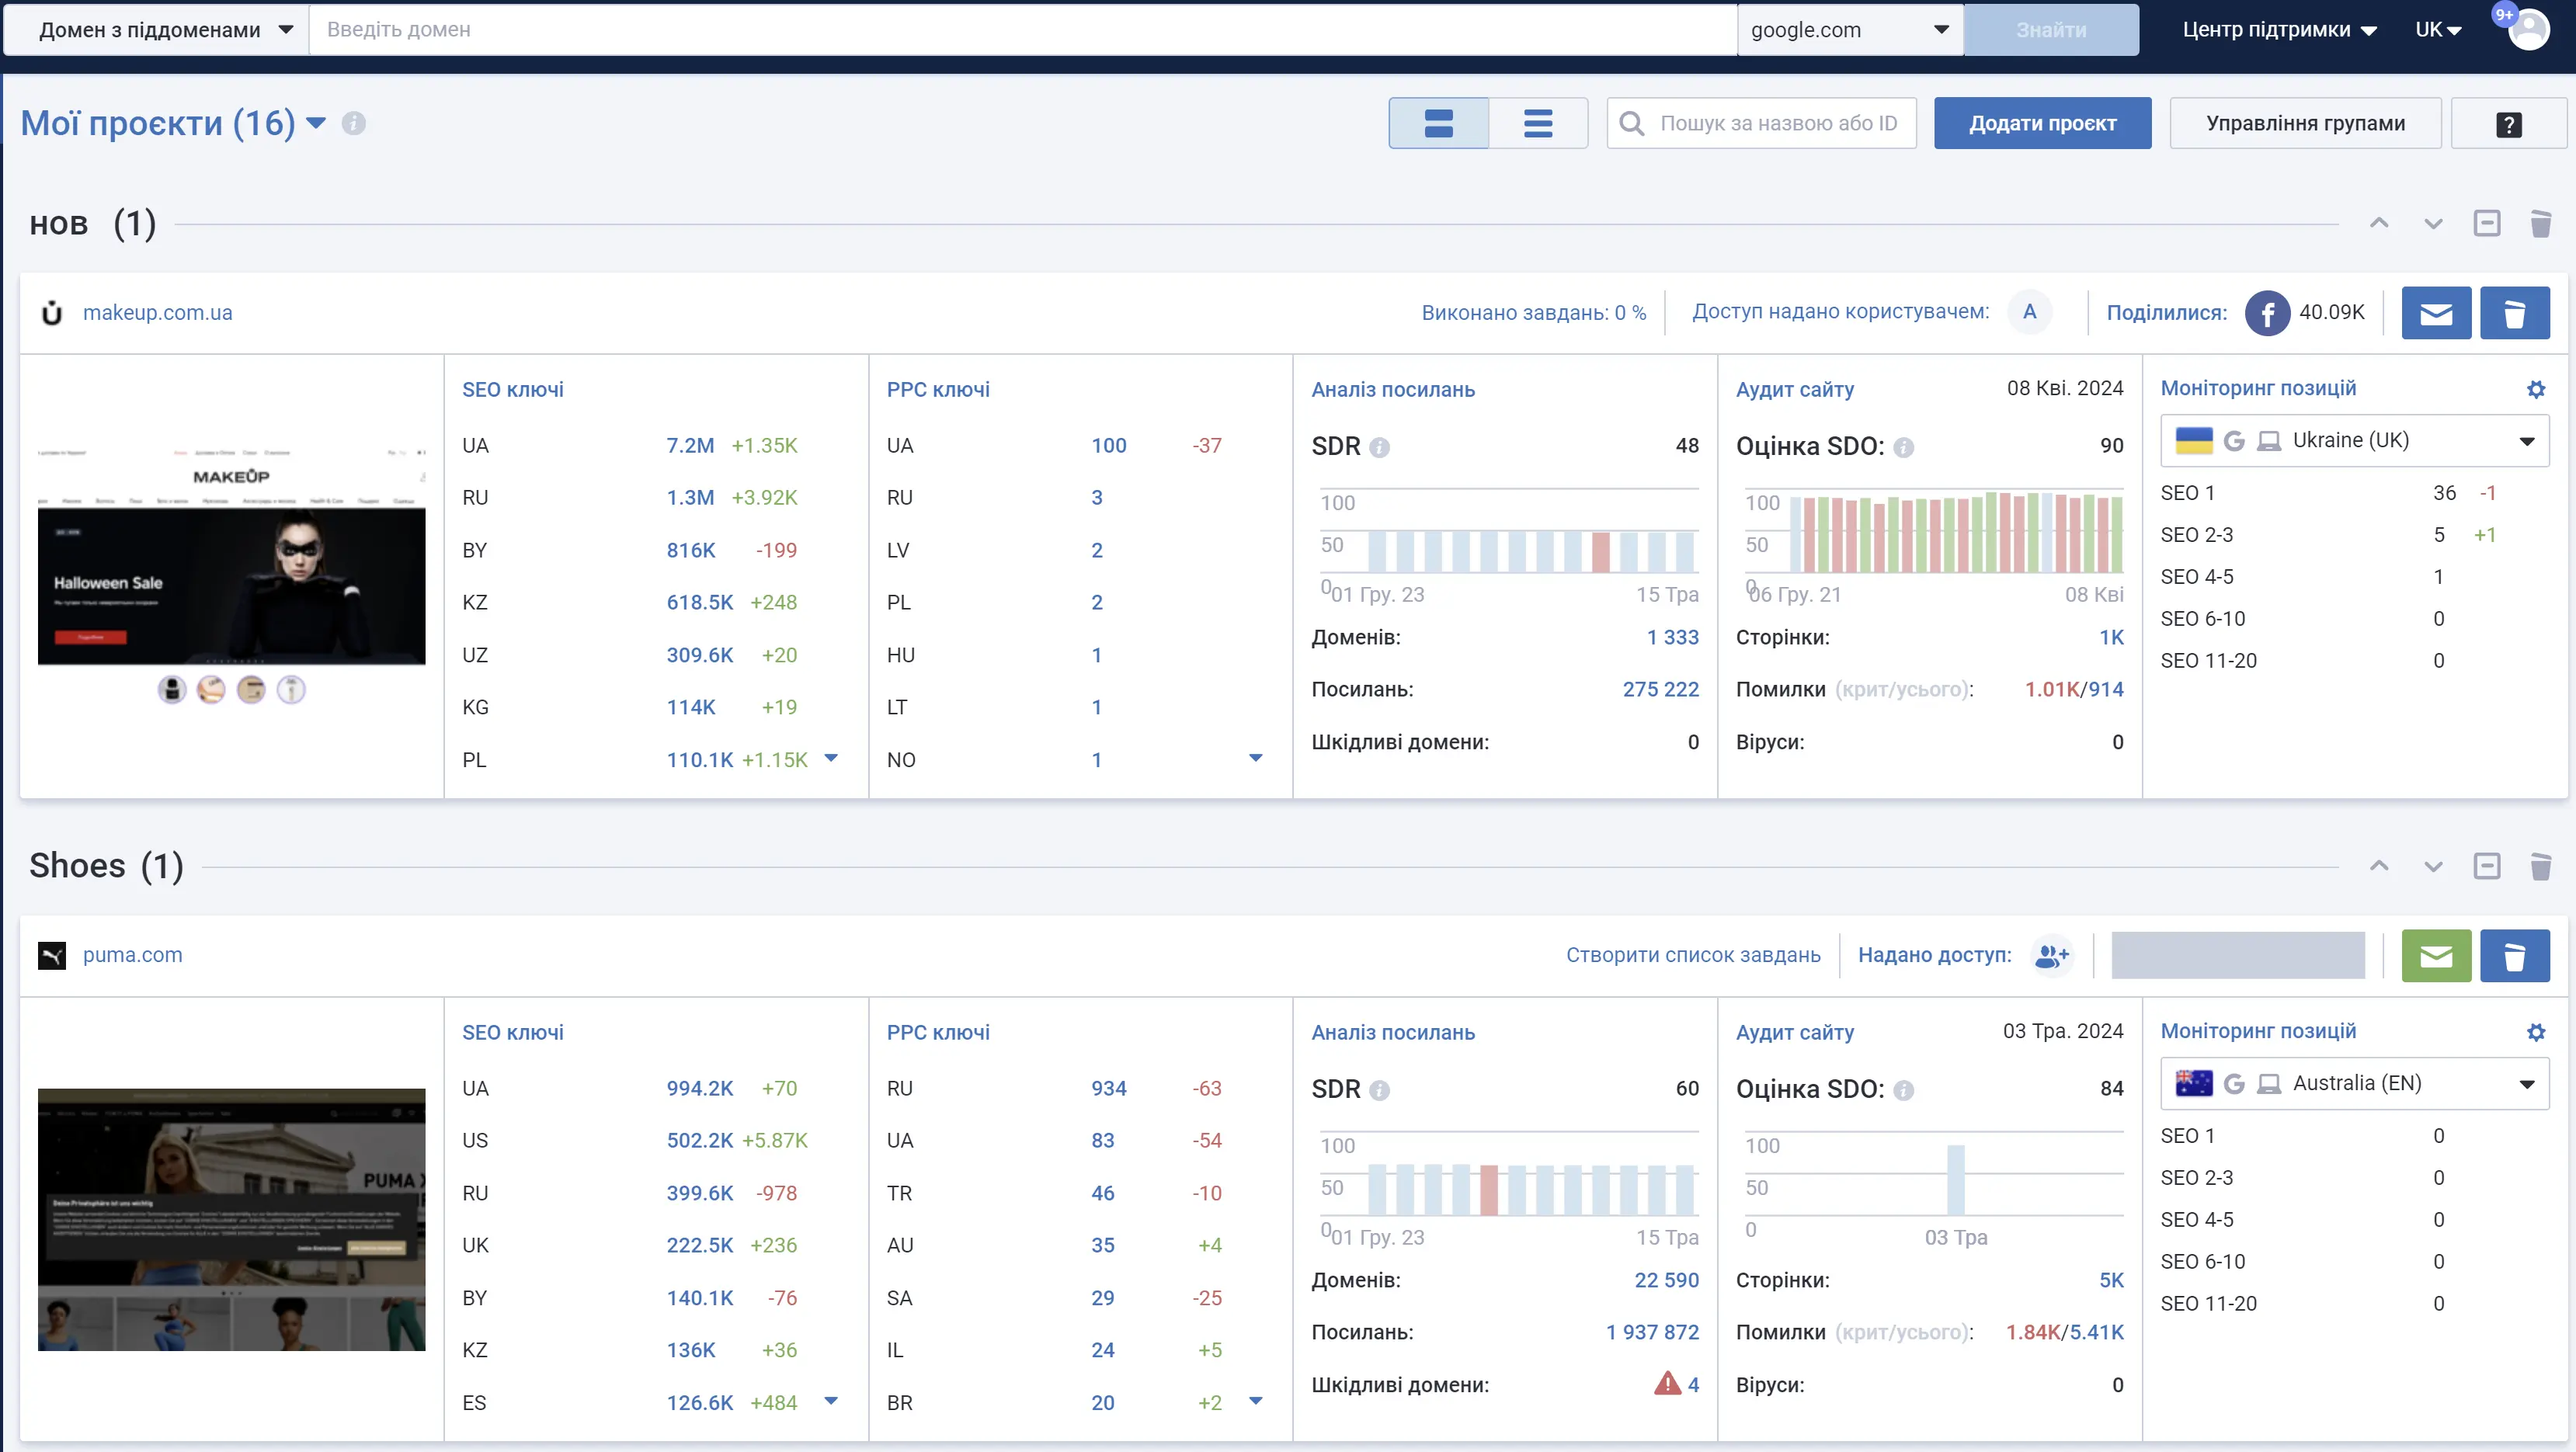The height and width of the screenshot is (1452, 2576).
Task: Open the google.com search engine dropdown
Action: 1849,30
